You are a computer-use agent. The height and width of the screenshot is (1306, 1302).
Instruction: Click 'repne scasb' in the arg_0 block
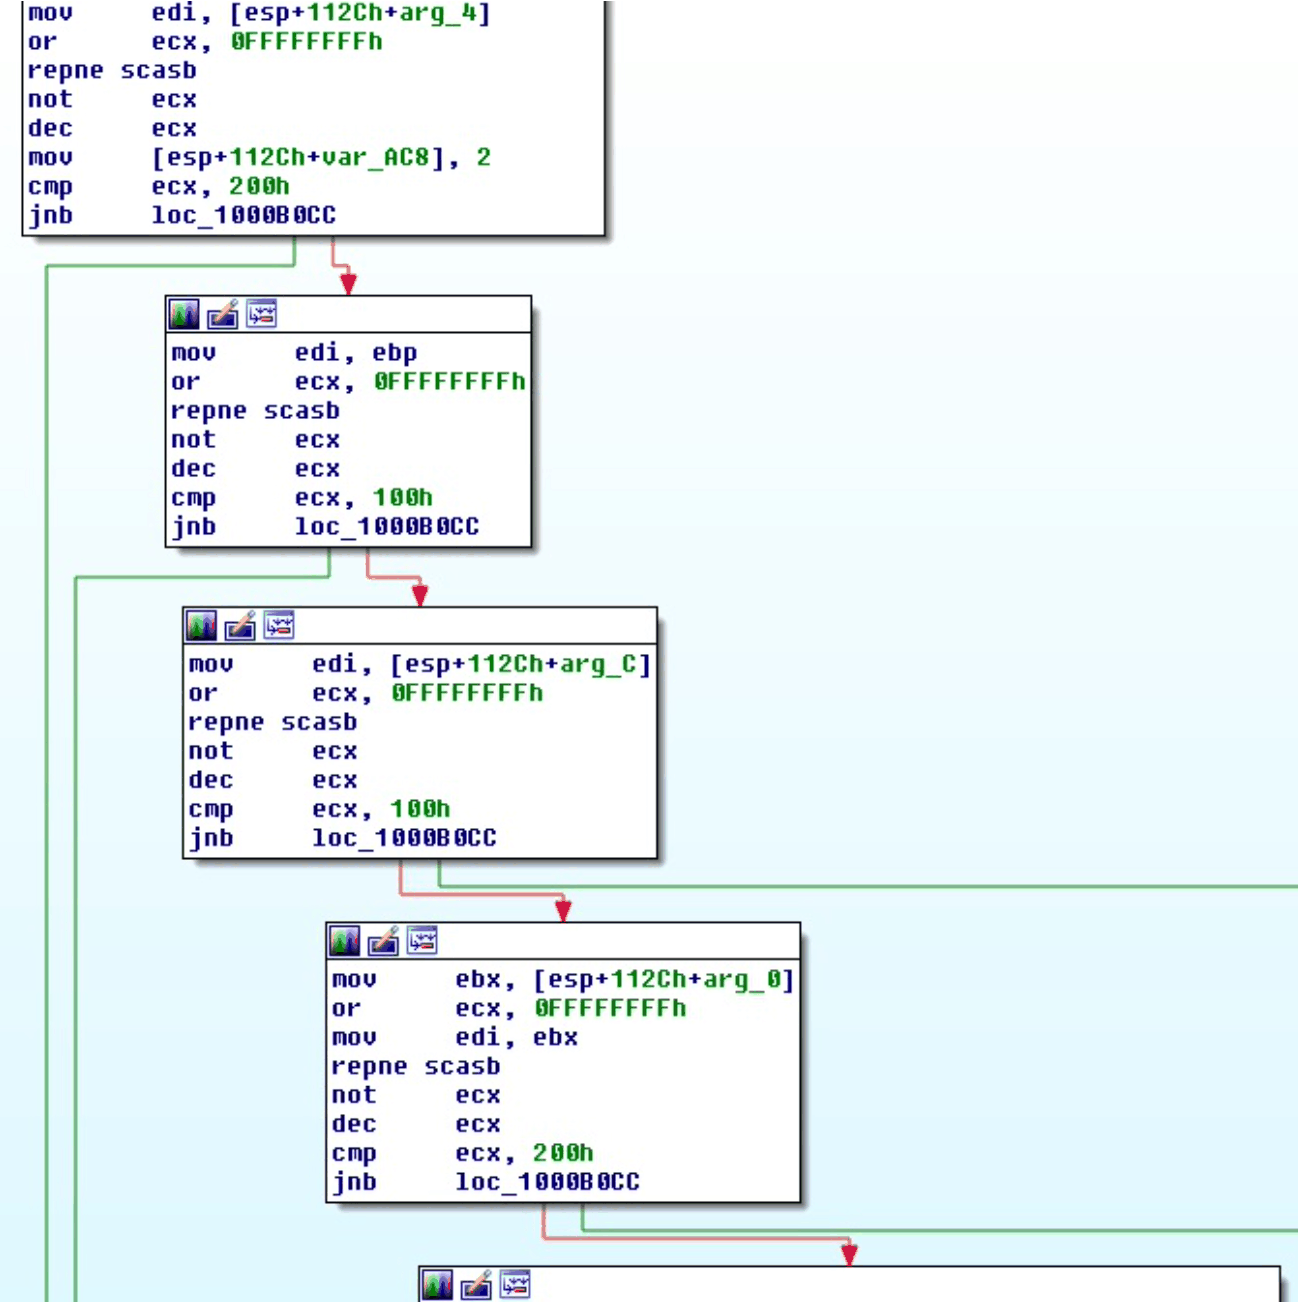pyautogui.click(x=415, y=1067)
